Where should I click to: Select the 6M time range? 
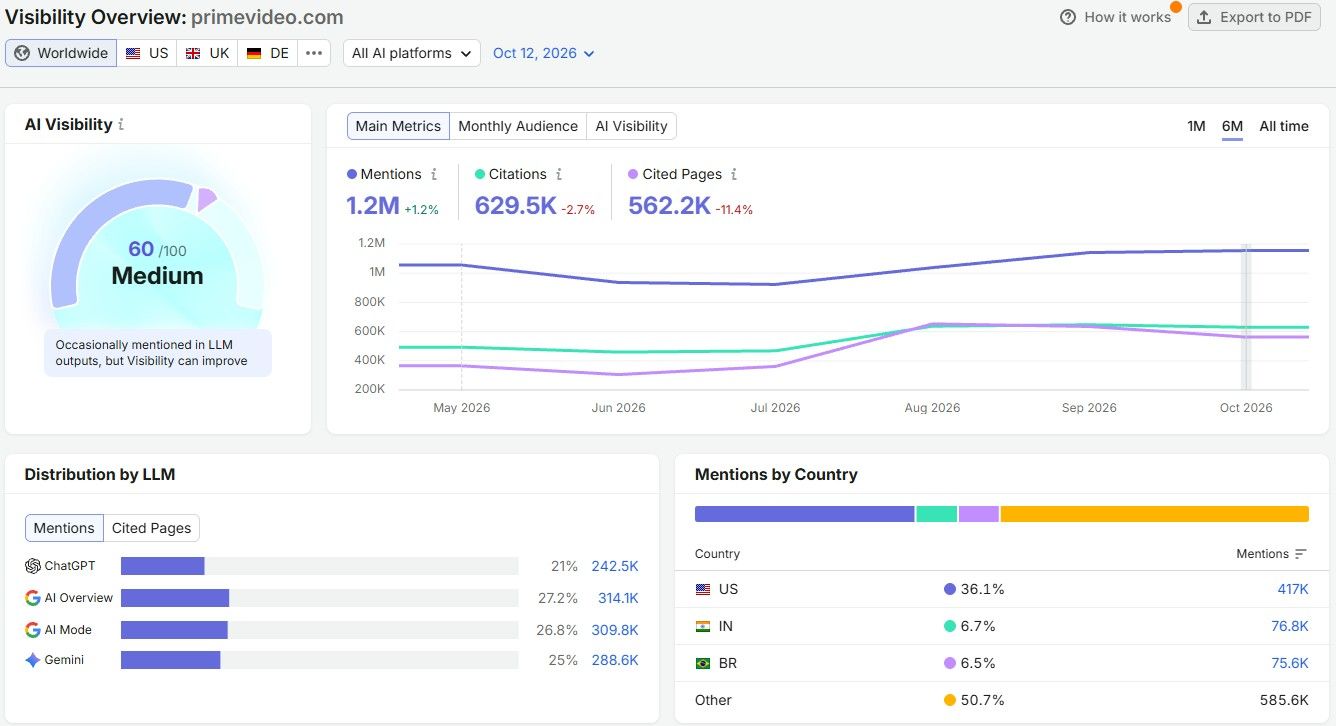(1232, 126)
